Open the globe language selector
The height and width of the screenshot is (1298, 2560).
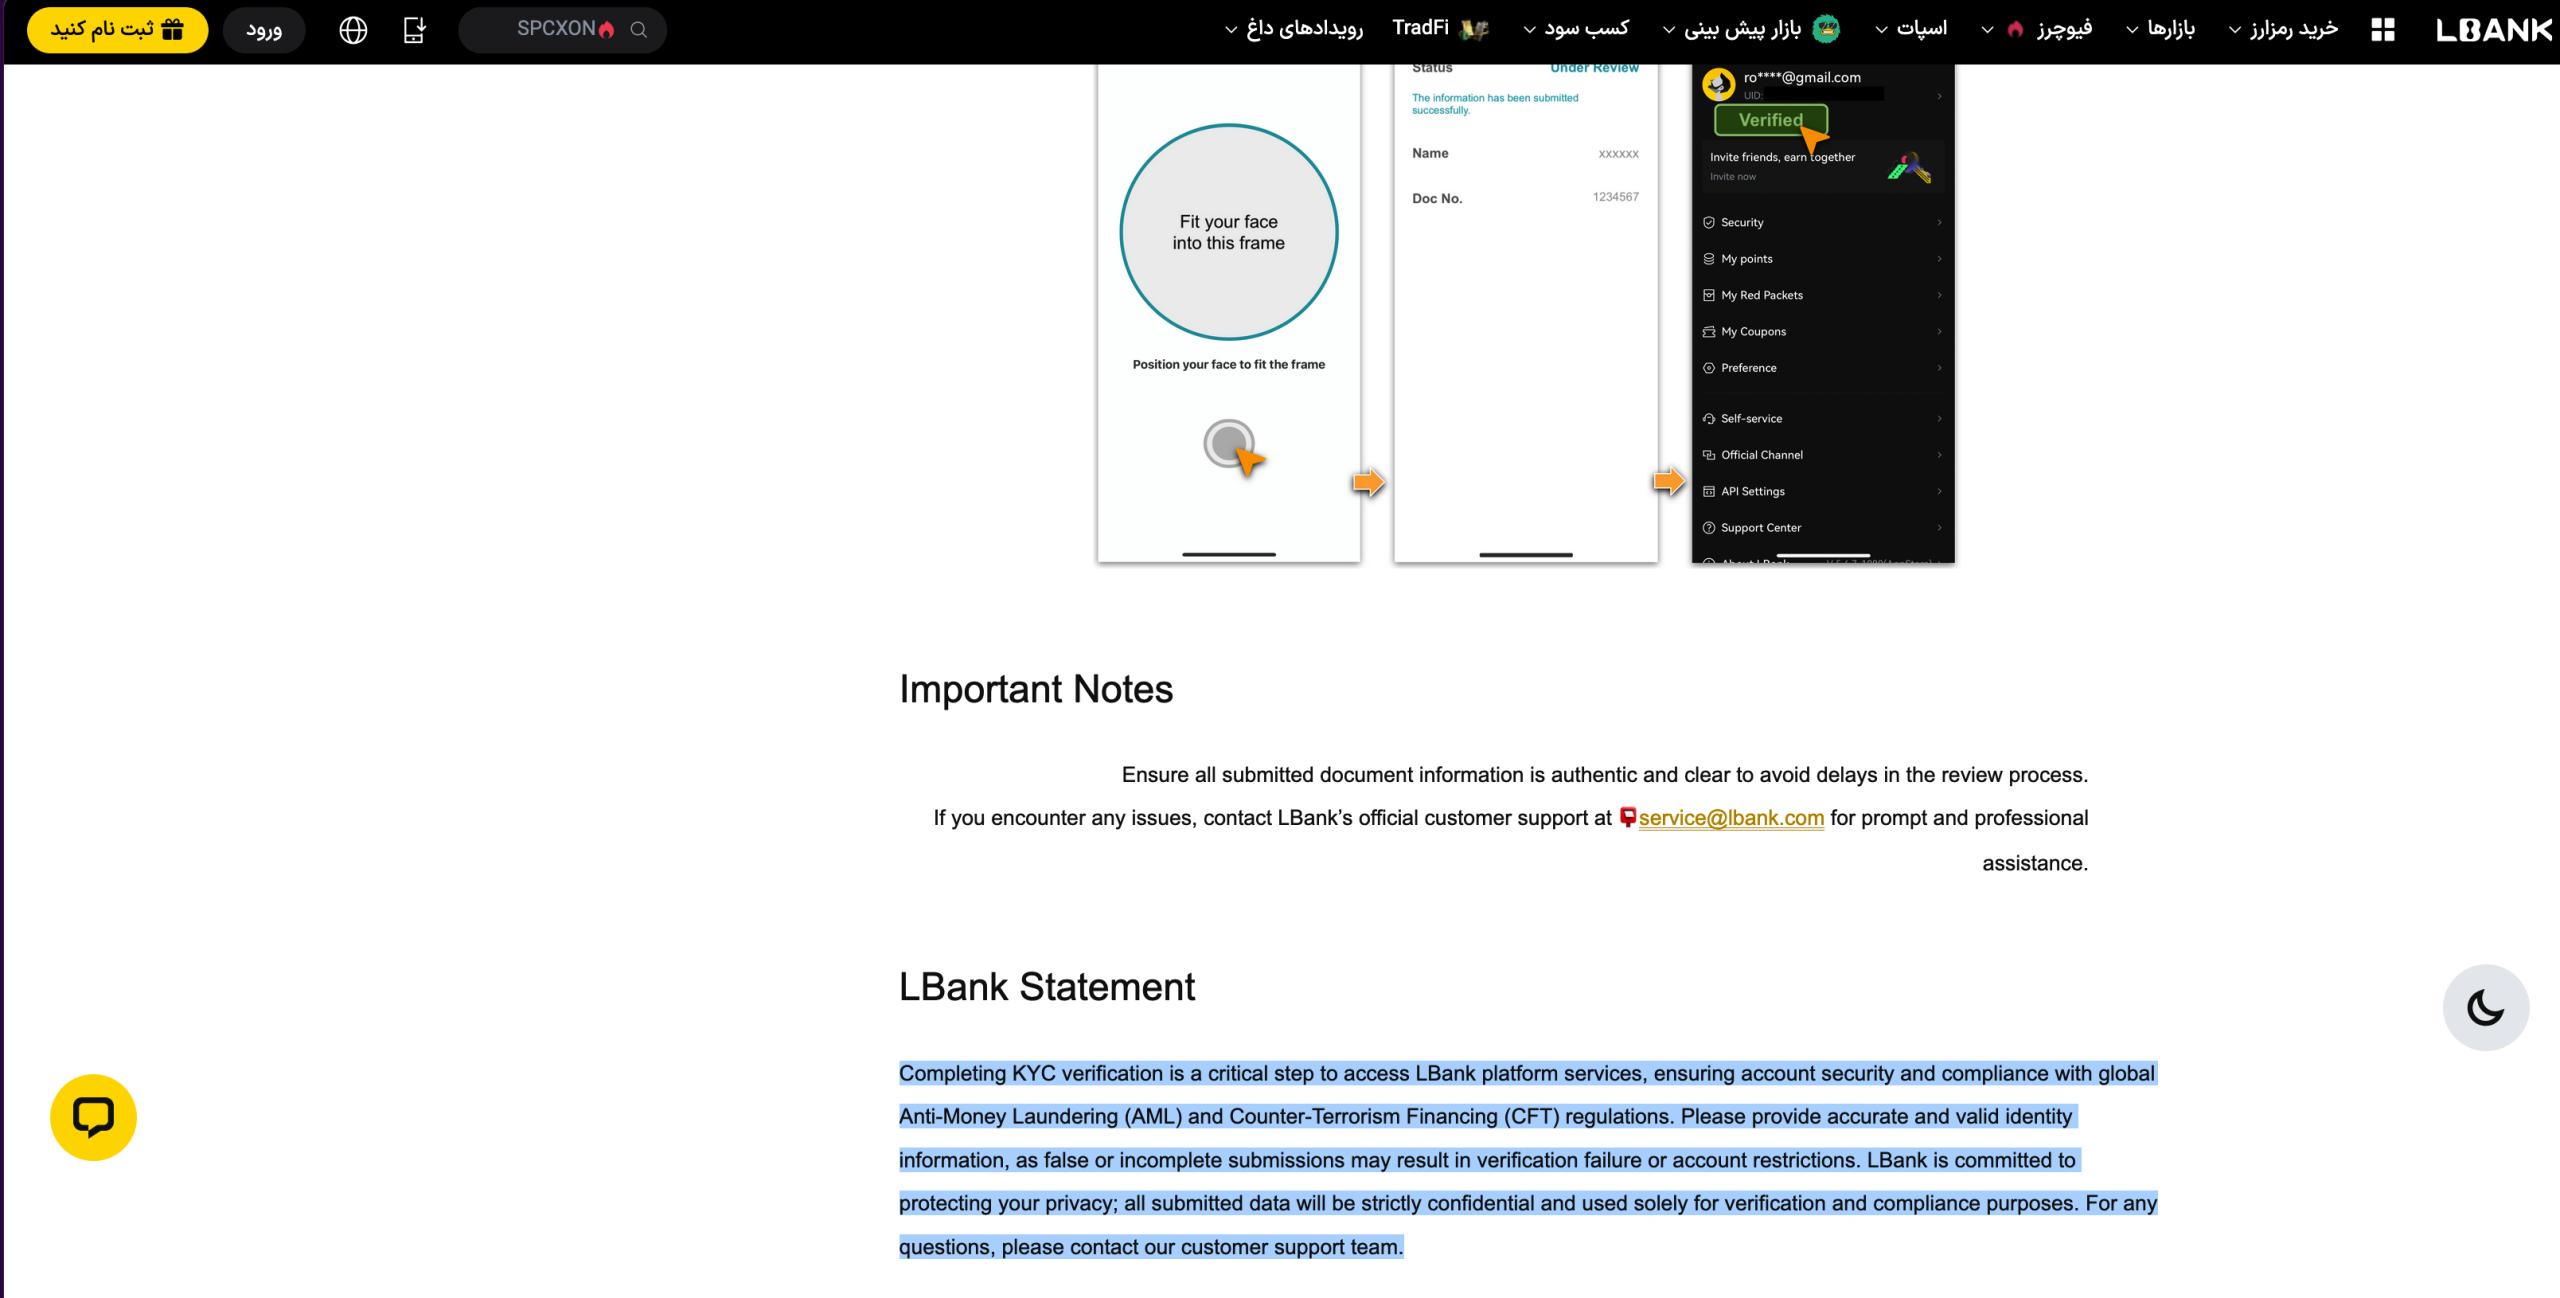click(x=353, y=30)
